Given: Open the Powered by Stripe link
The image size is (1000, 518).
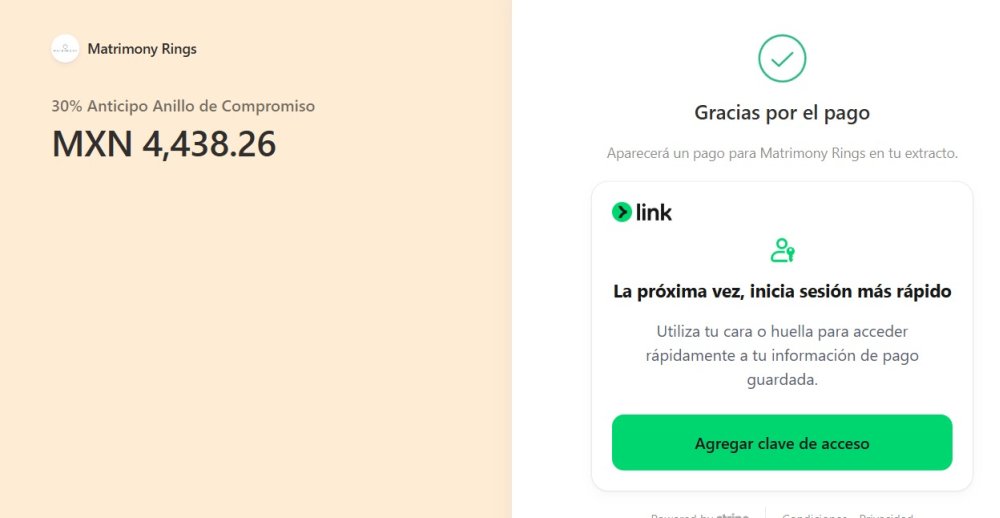Looking at the screenshot, I should pos(700,516).
